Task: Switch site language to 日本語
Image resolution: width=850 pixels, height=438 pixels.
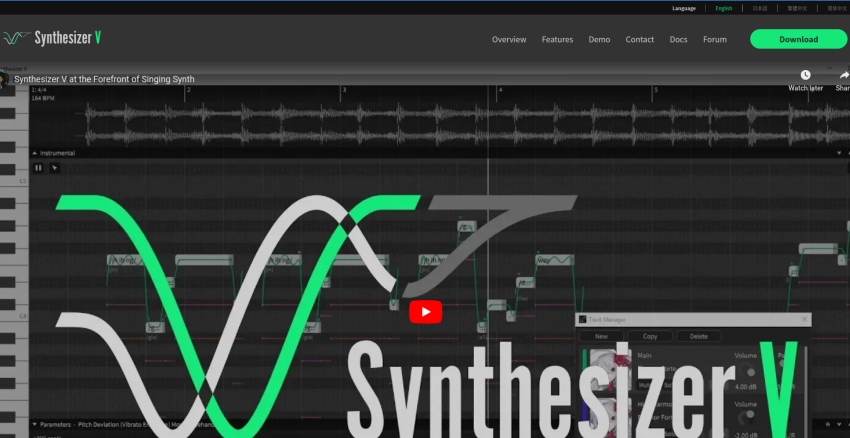Action: click(760, 8)
